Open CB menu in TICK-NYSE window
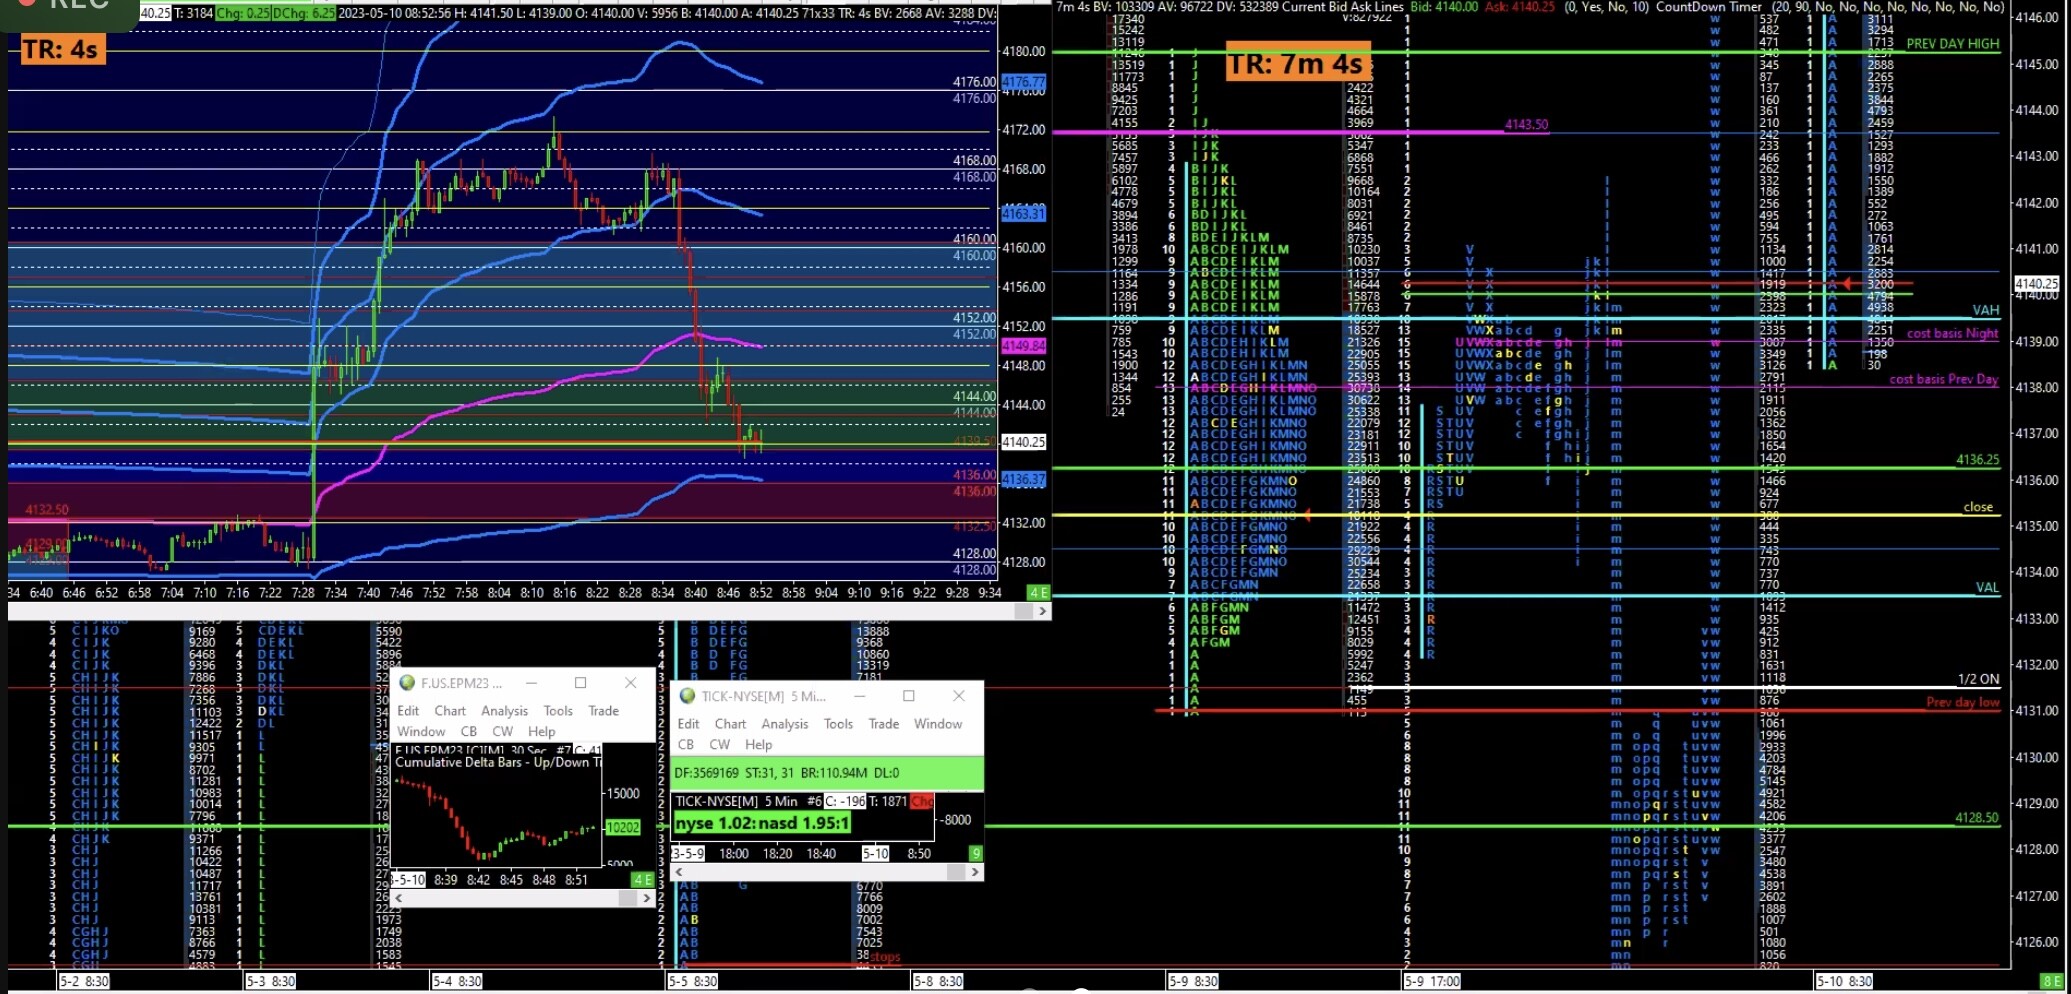Viewport: 2071px width, 994px height. (x=685, y=745)
